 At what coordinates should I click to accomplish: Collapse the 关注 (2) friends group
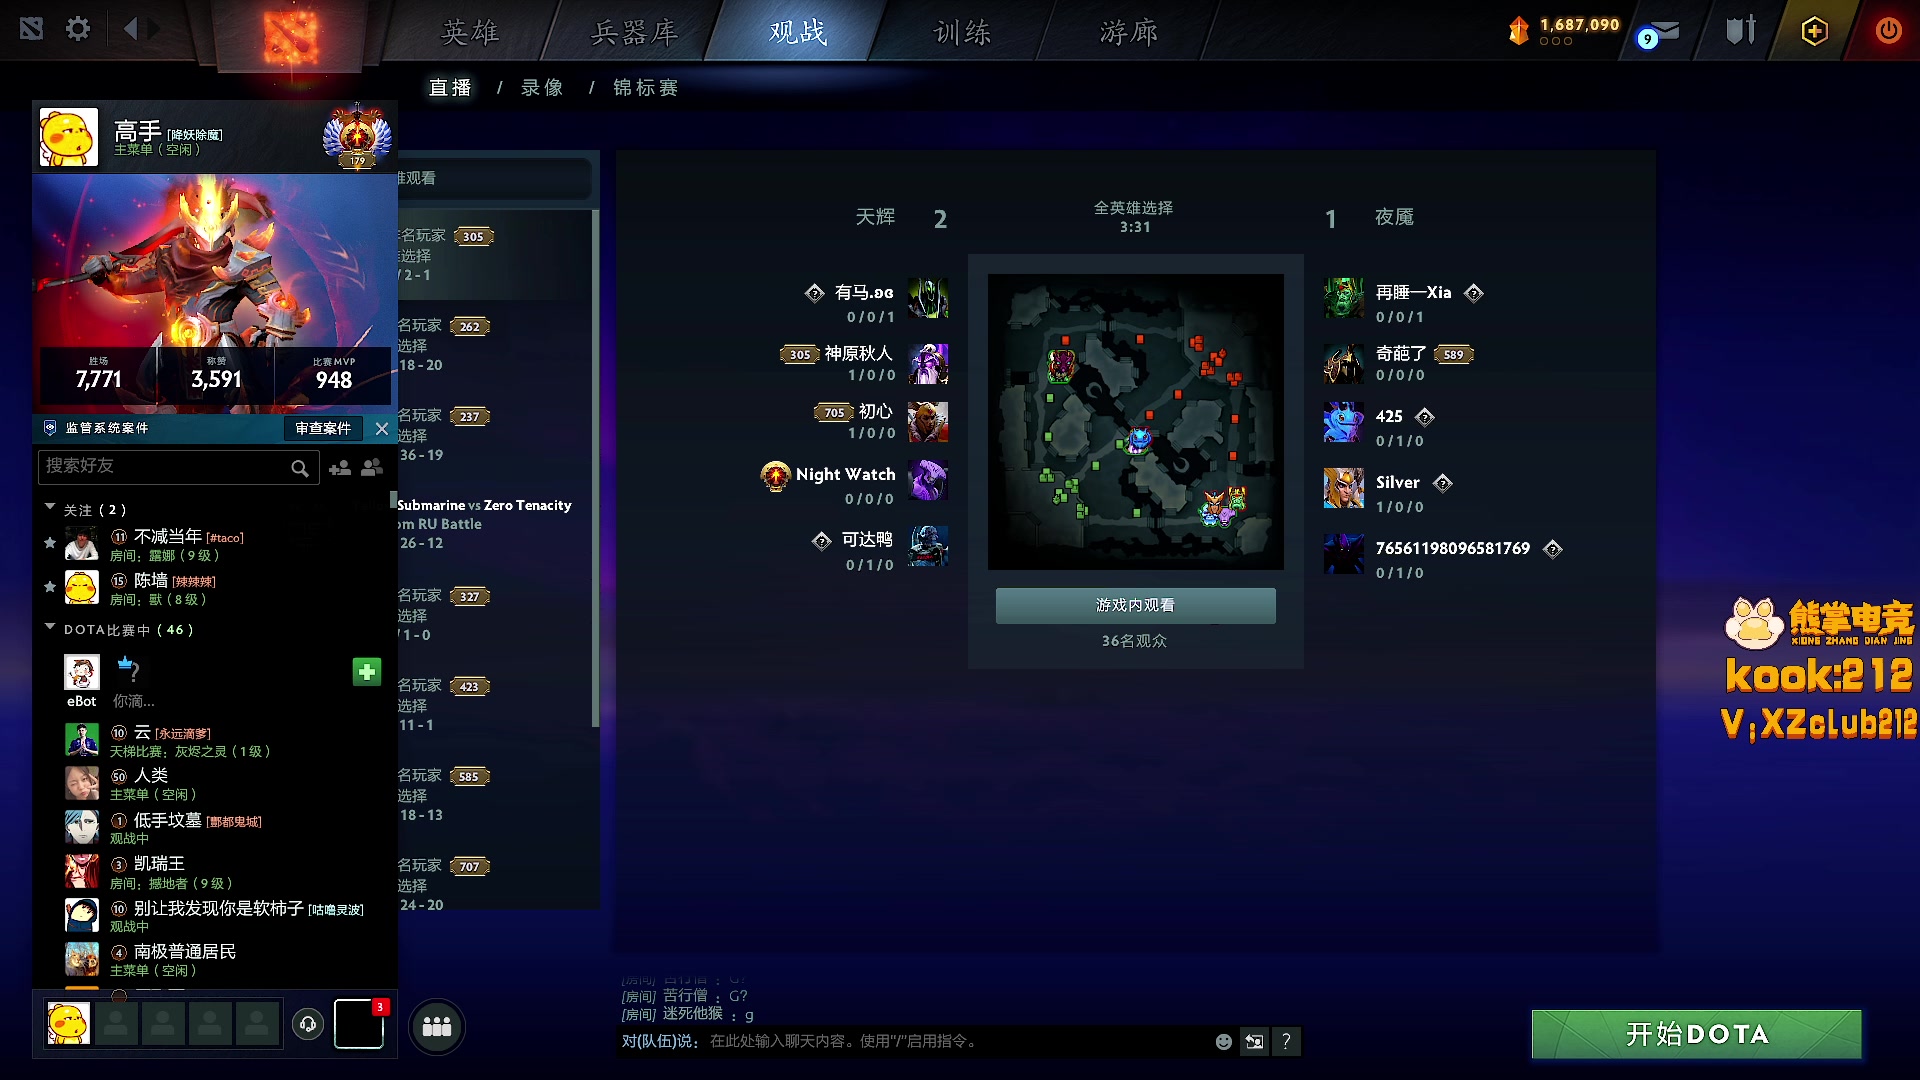[50, 508]
